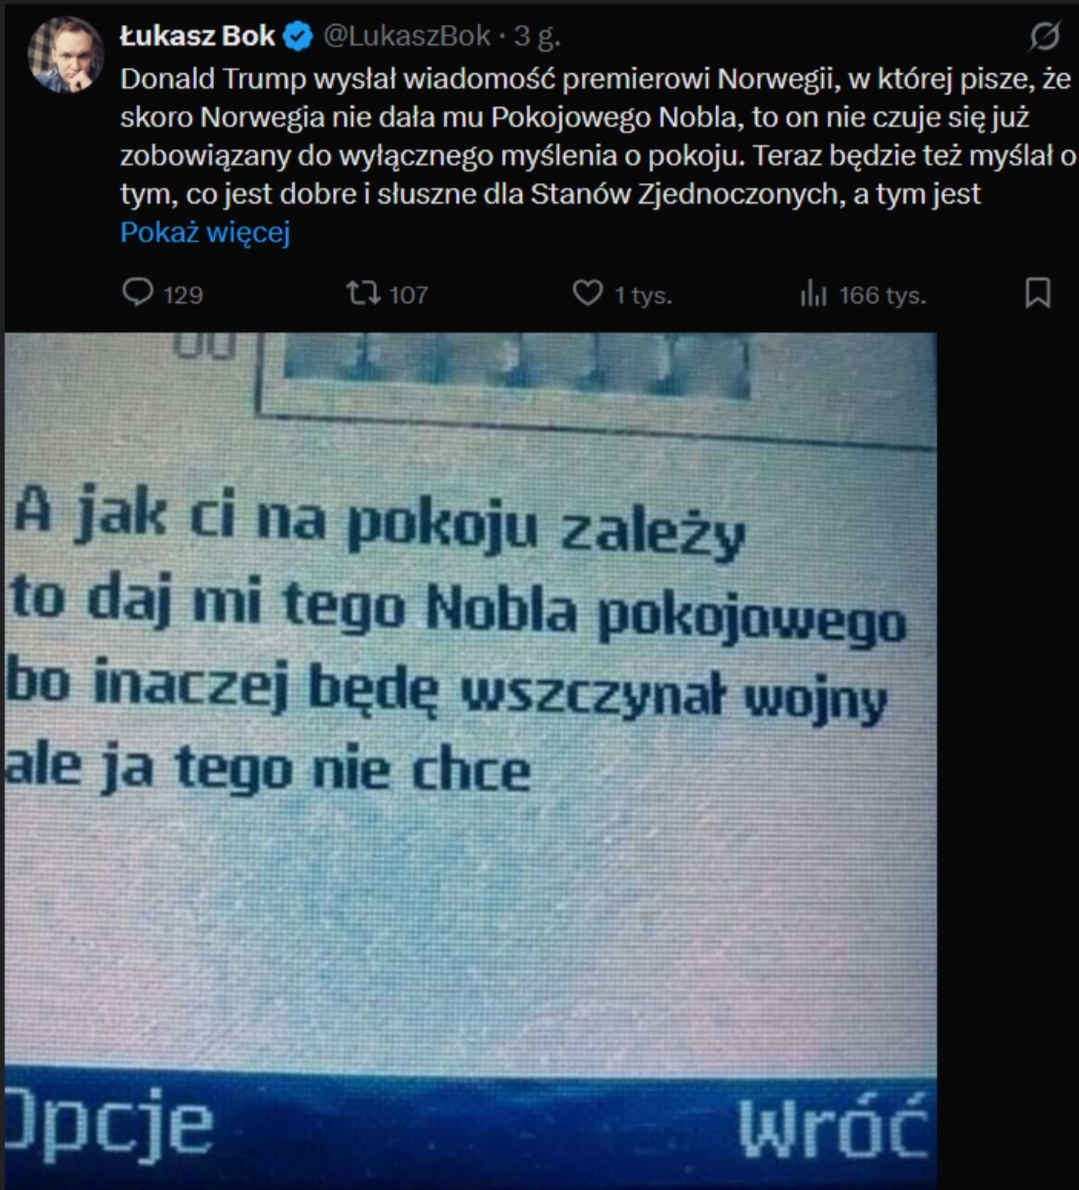The width and height of the screenshot is (1079, 1190).
Task: Click the 166 tys. views count
Action: coord(882,295)
